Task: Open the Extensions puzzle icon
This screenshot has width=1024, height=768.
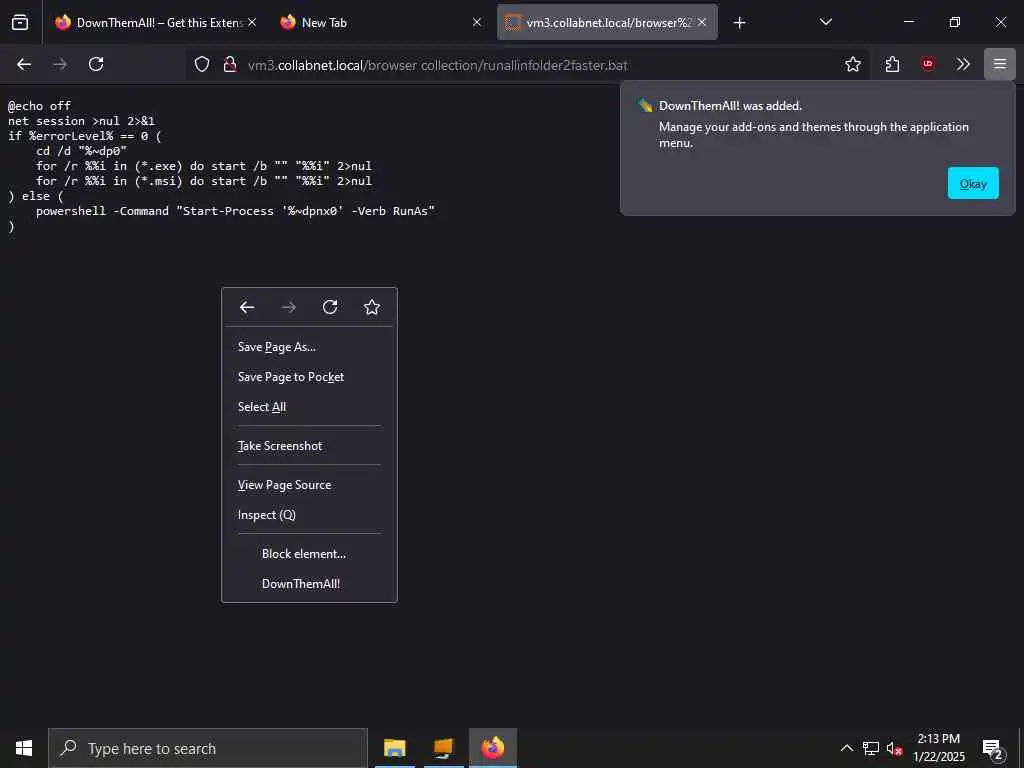Action: pyautogui.click(x=892, y=64)
